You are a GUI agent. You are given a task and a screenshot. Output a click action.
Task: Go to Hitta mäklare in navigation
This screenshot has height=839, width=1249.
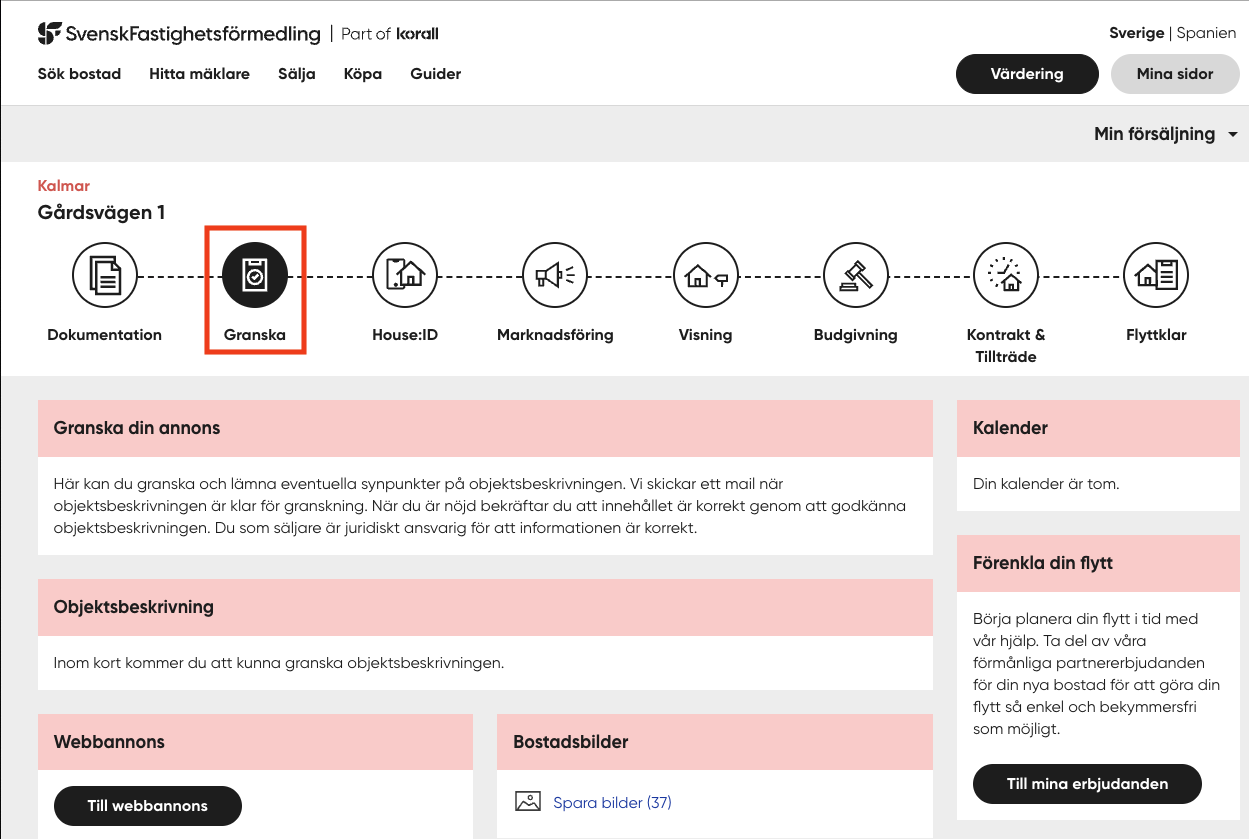point(199,74)
